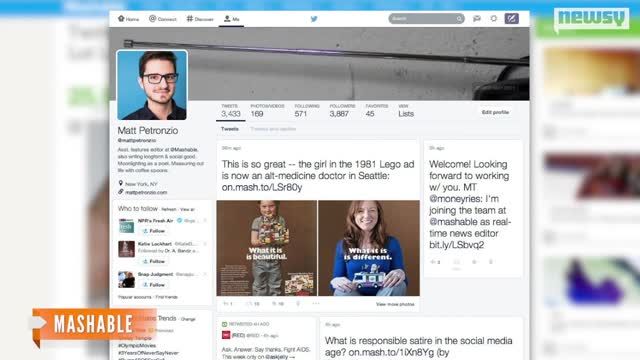
Task: Go to Home in the Twitter nav
Action: (128, 19)
